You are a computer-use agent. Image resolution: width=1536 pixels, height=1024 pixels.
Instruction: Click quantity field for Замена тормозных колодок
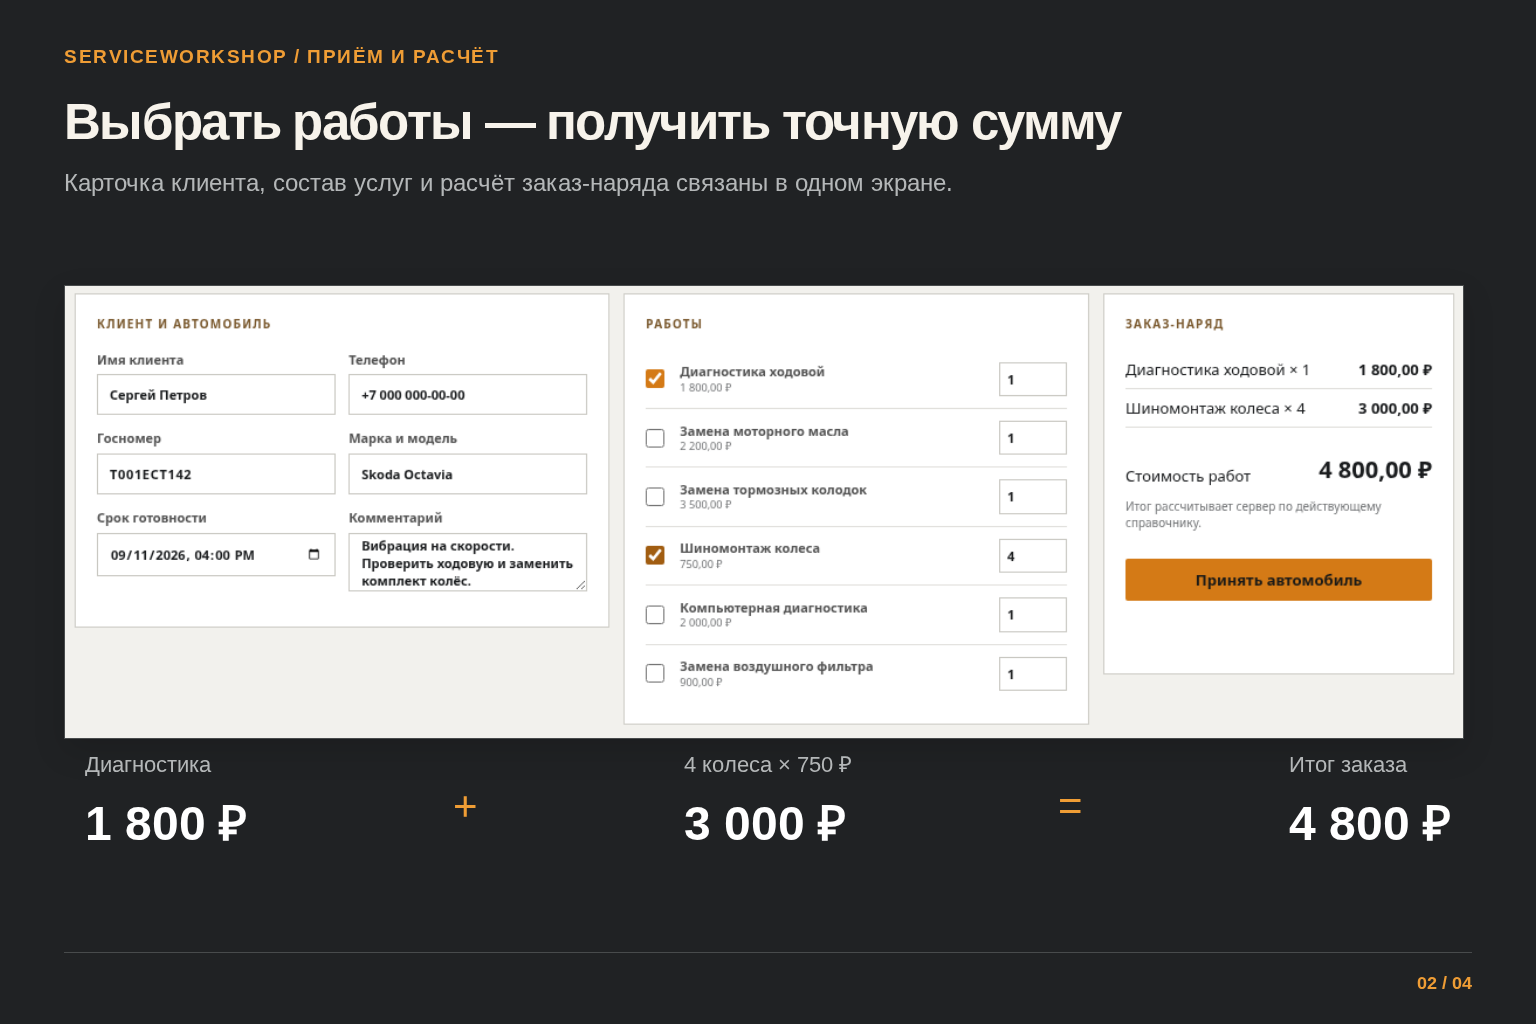(x=1033, y=497)
